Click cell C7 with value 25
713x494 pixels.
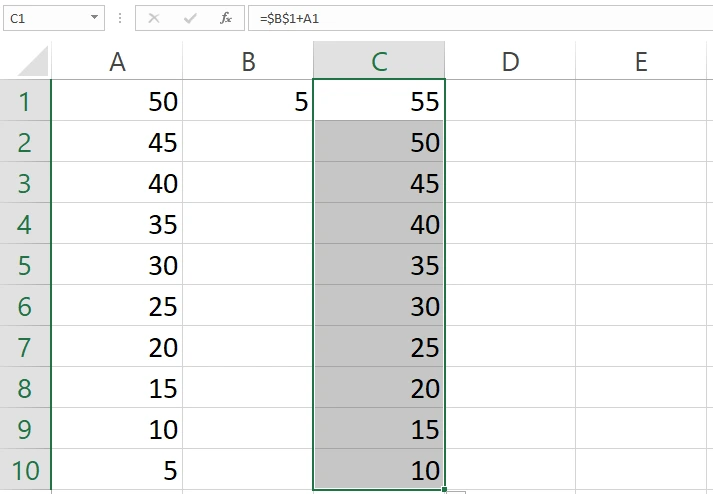coord(379,346)
